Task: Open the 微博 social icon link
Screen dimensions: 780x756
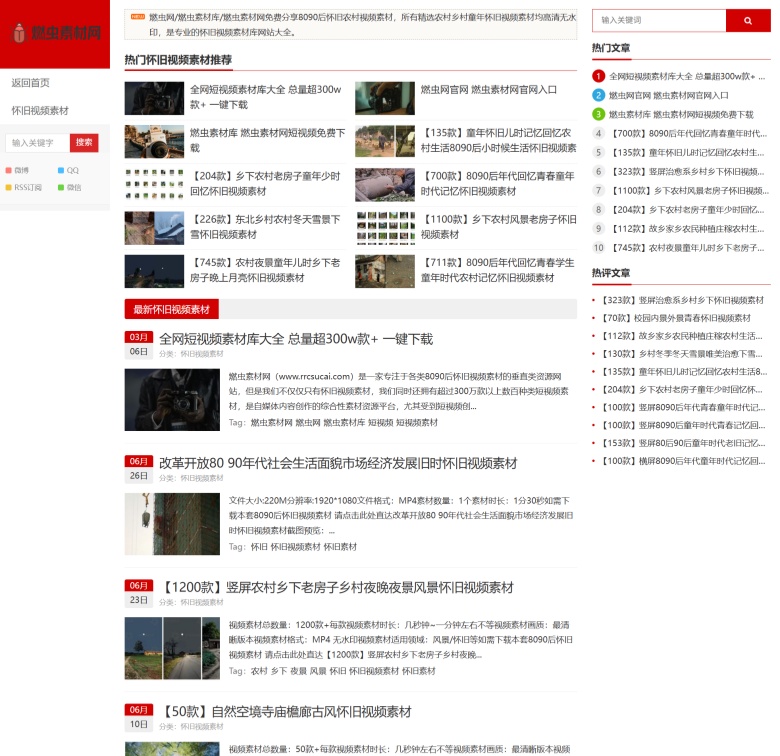Action: tap(17, 171)
